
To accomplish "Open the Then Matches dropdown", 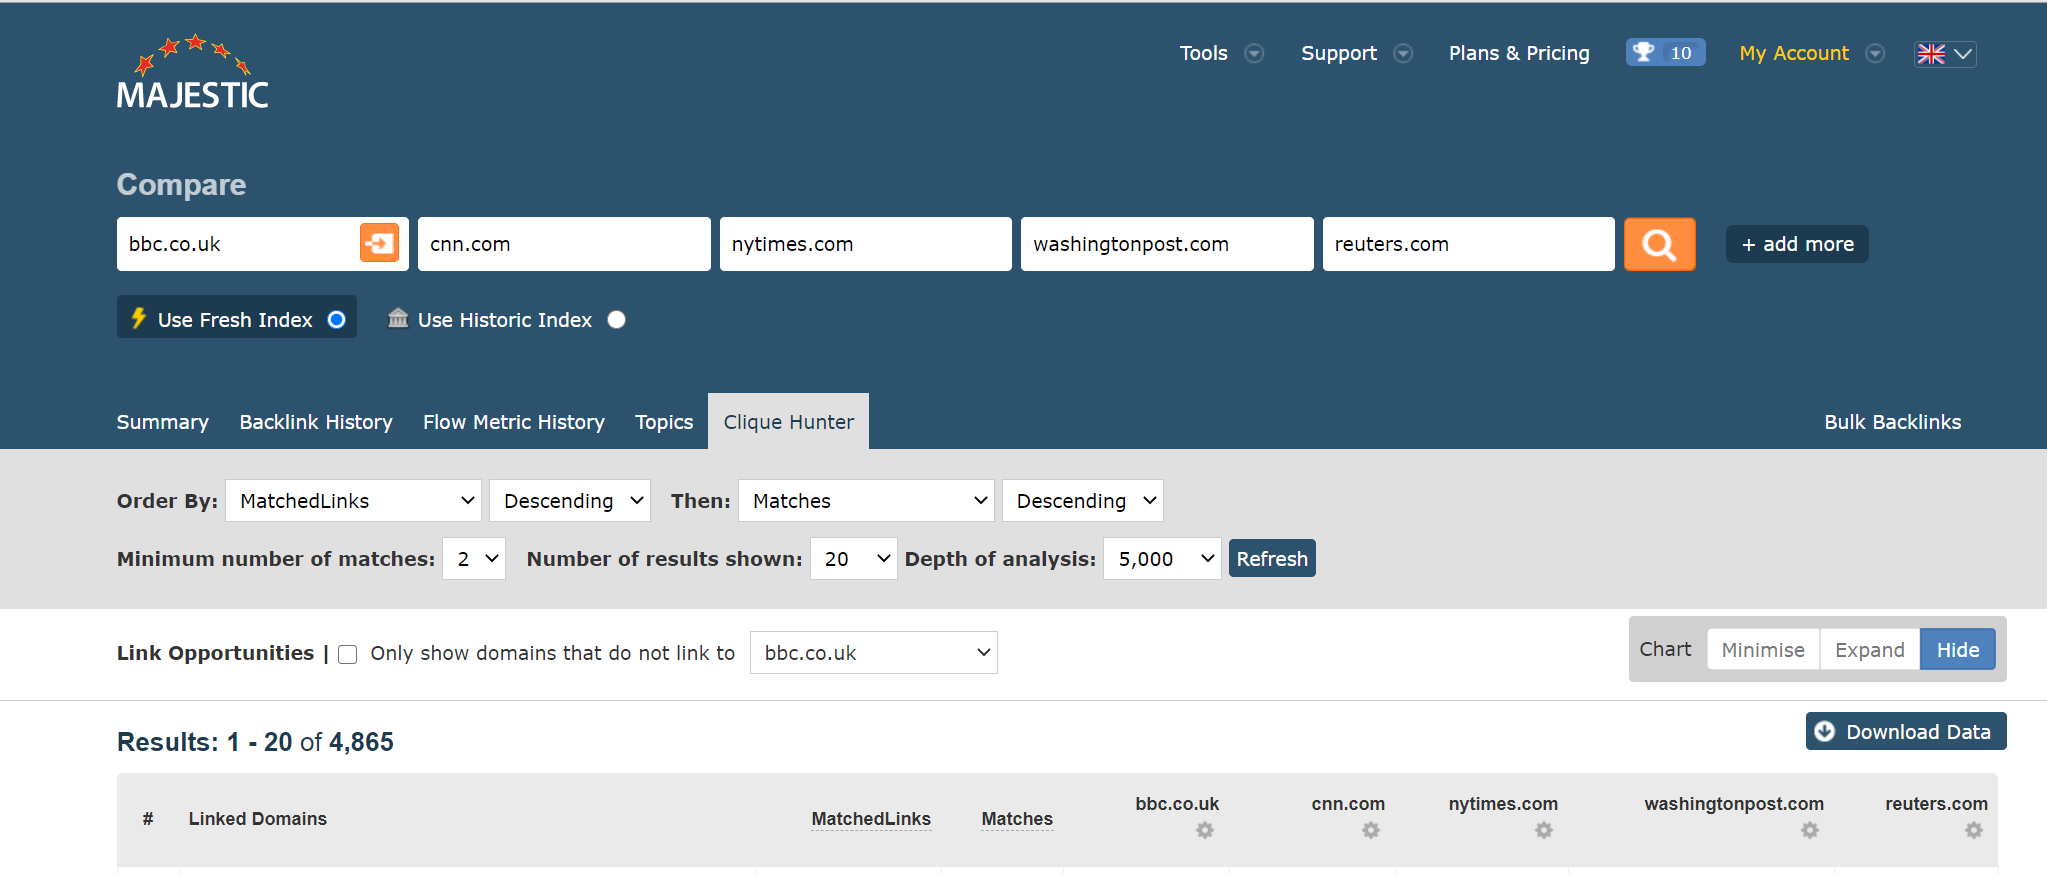I will [866, 501].
